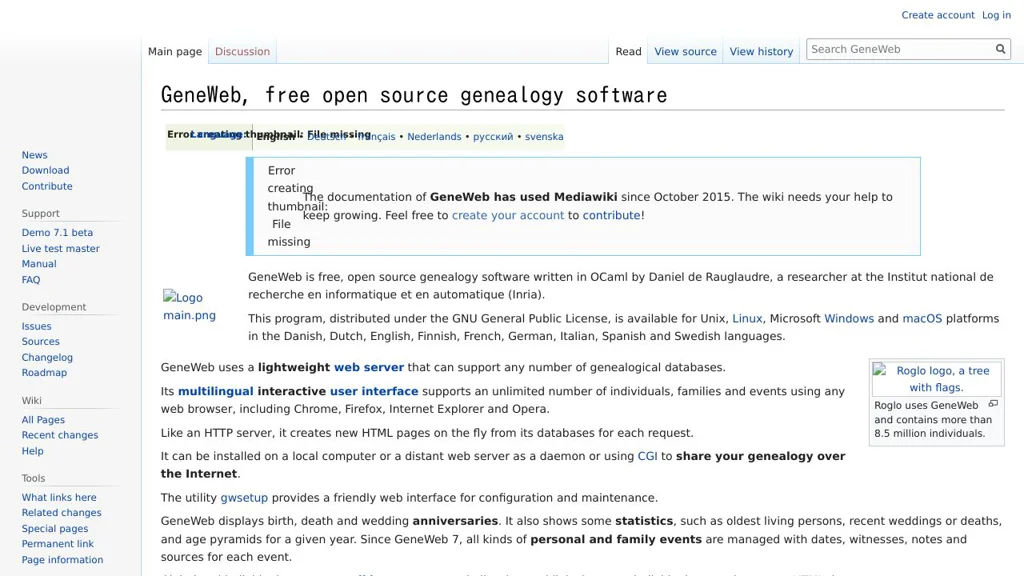The image size is (1024, 576).
Task: Click the Permanent link tool
Action: click(58, 544)
